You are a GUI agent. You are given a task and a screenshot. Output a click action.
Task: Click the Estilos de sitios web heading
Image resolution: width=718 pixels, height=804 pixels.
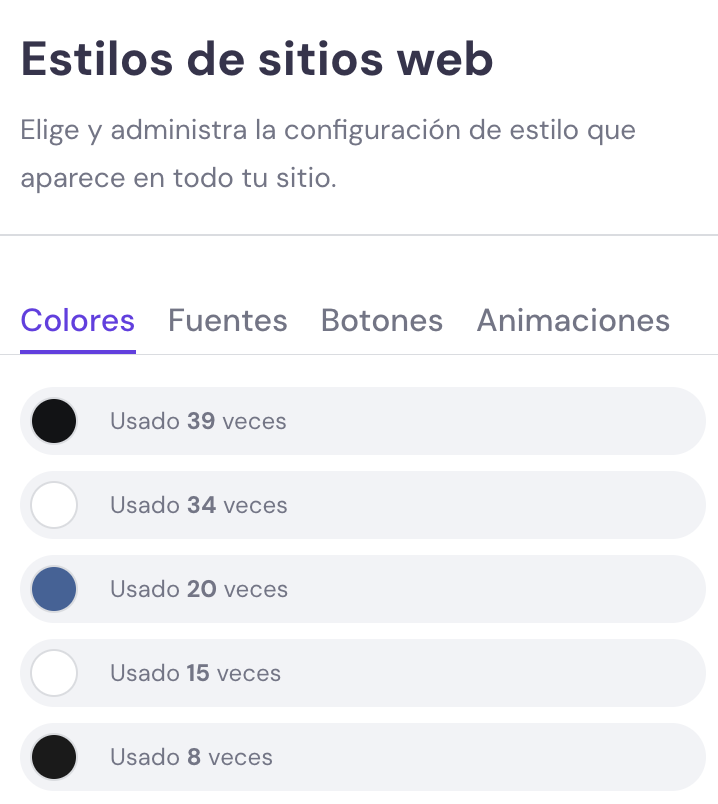(x=256, y=58)
